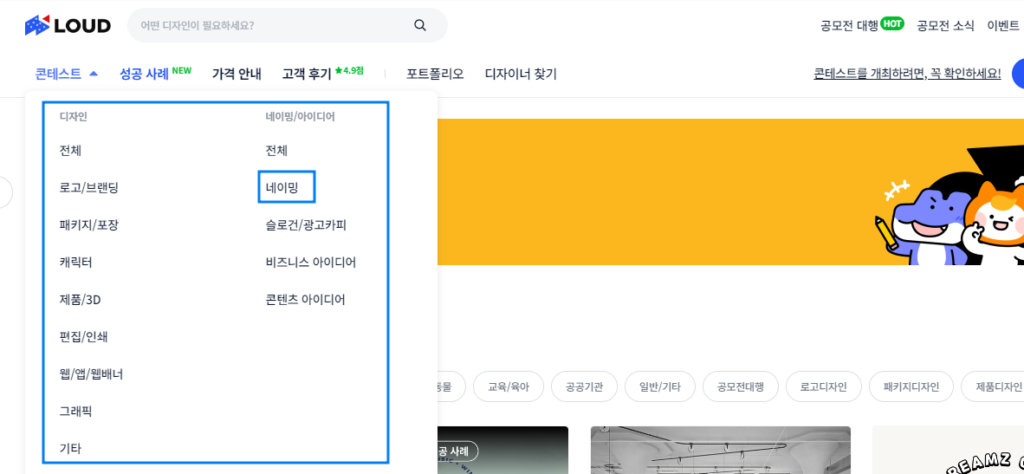Click the 디자인 column header text
This screenshot has height=474, width=1024.
pyautogui.click(x=73, y=116)
